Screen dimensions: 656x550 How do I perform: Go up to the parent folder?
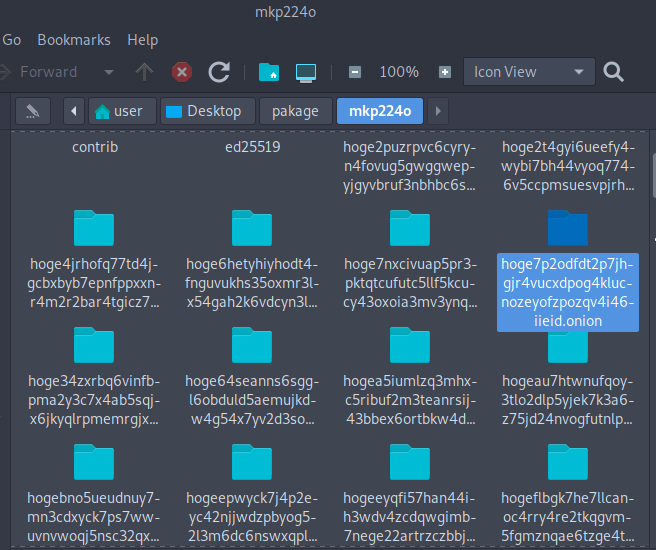(145, 72)
